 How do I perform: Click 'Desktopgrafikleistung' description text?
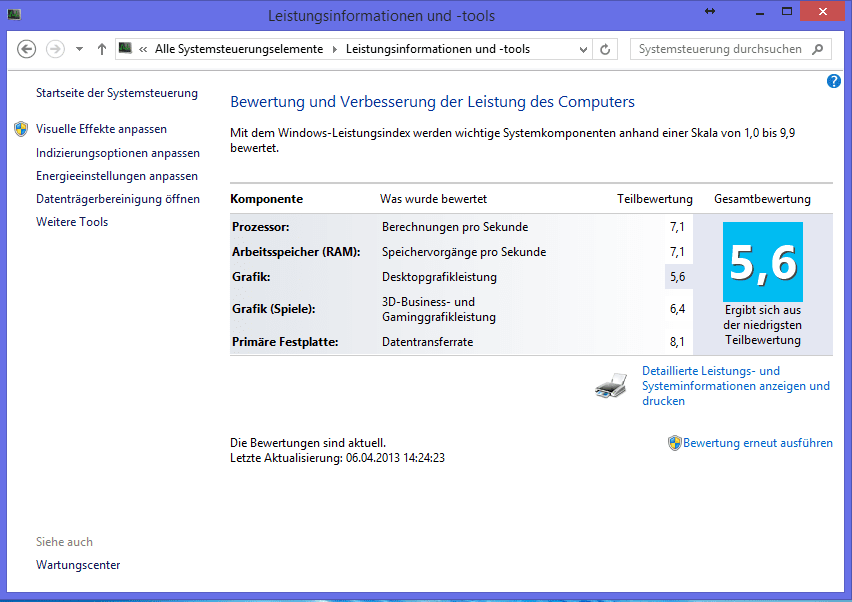point(439,277)
